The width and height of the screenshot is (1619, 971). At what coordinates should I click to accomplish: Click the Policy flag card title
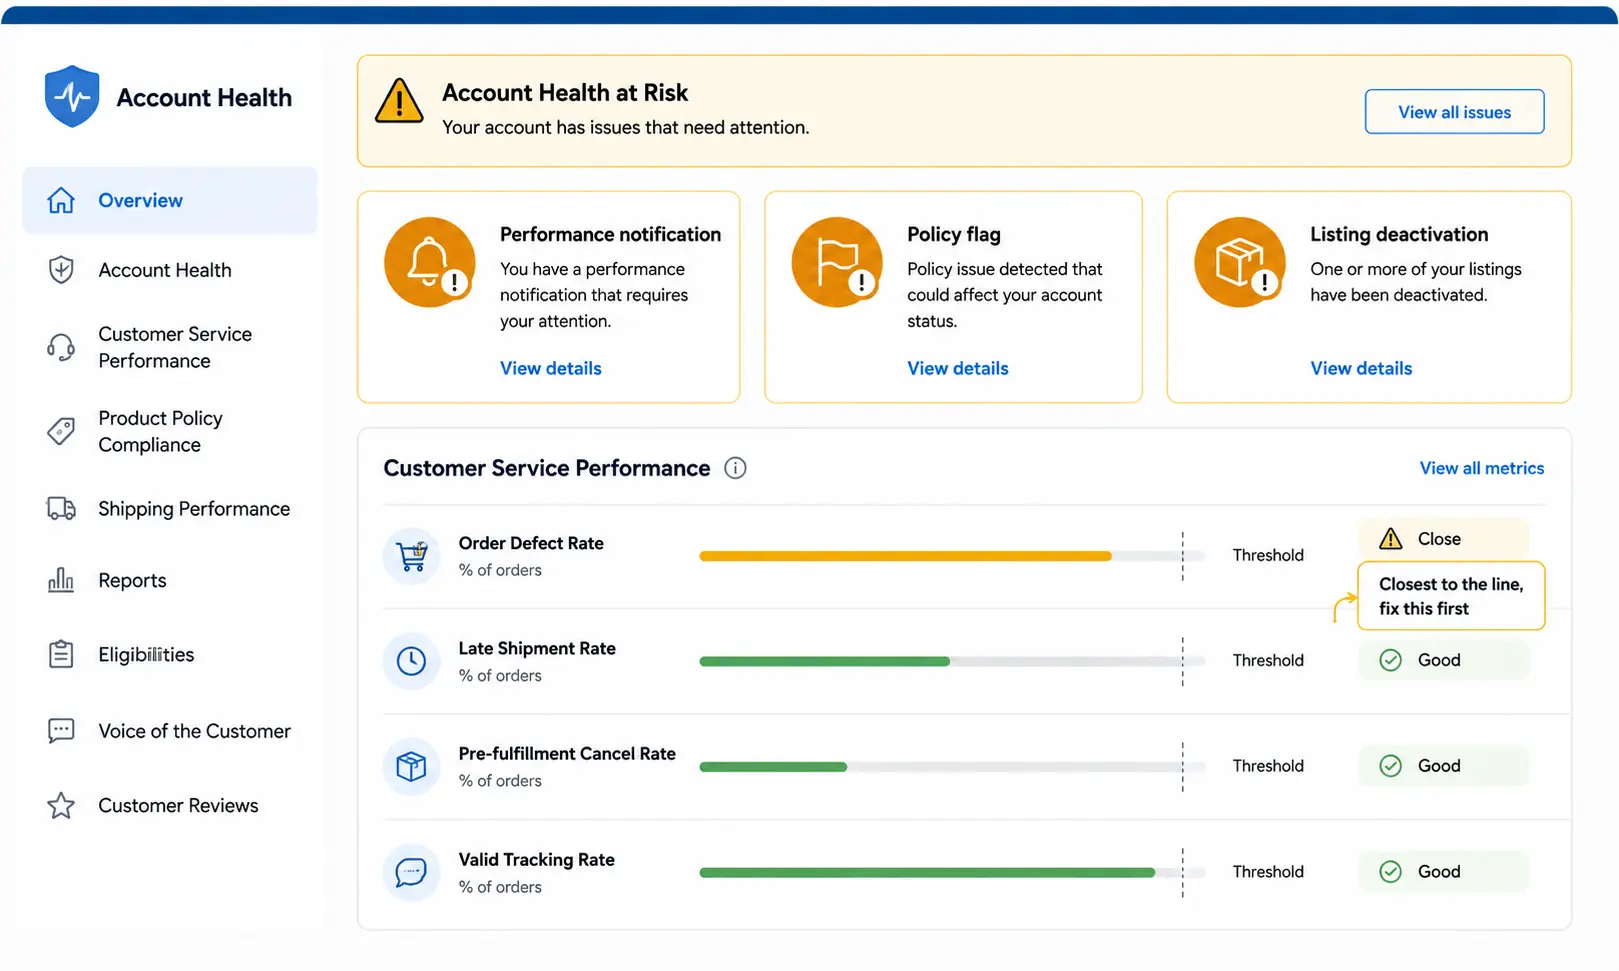(954, 234)
